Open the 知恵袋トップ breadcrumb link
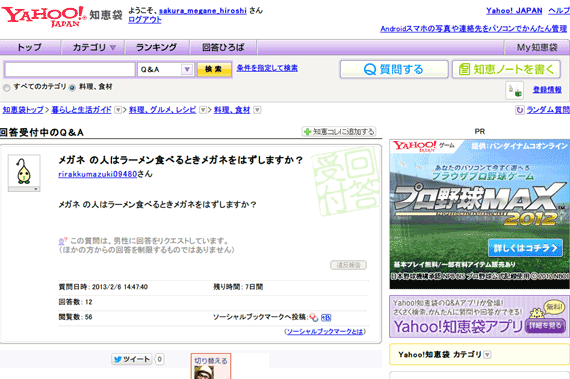This screenshot has height=379, width=570. (x=23, y=110)
